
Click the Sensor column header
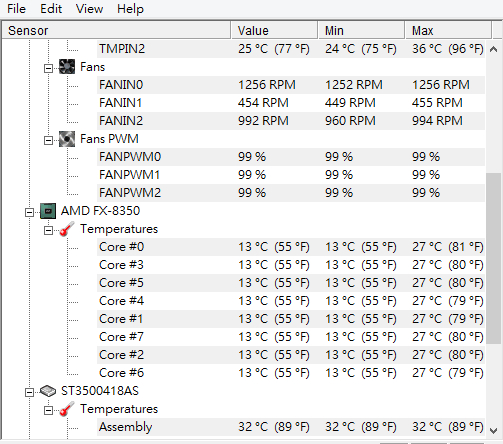point(116,31)
